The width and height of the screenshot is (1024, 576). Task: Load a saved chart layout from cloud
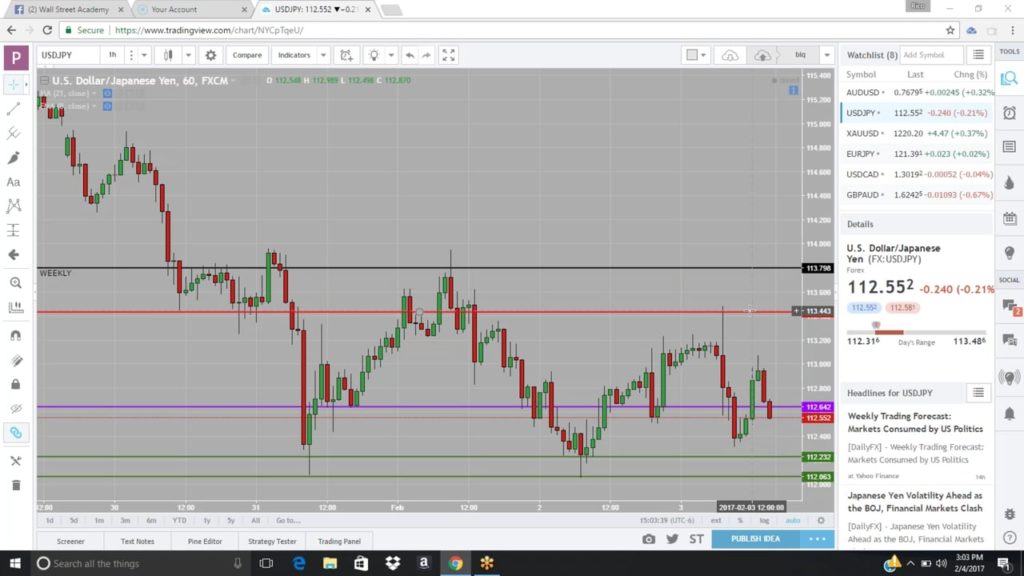pos(729,56)
